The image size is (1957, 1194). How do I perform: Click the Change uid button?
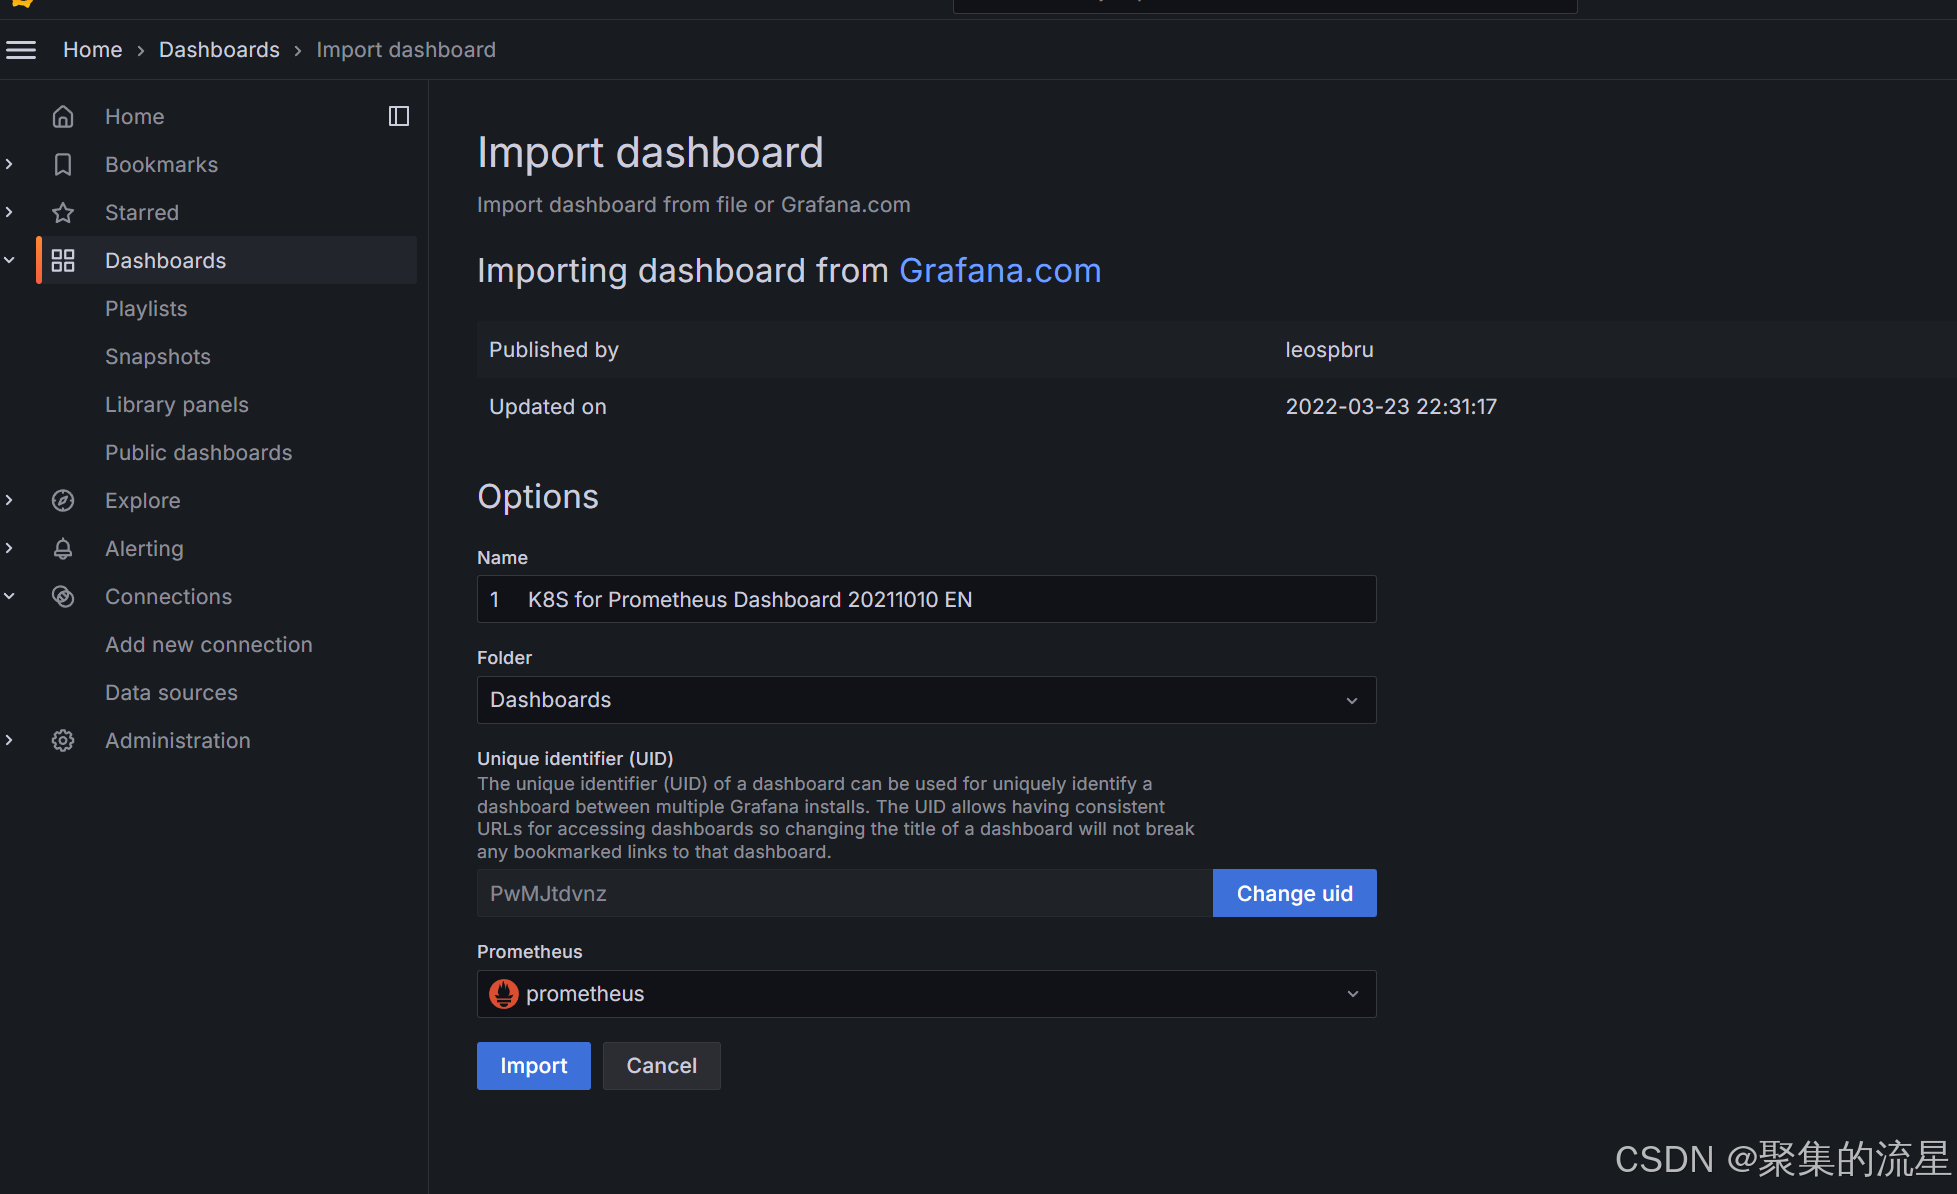(x=1294, y=894)
